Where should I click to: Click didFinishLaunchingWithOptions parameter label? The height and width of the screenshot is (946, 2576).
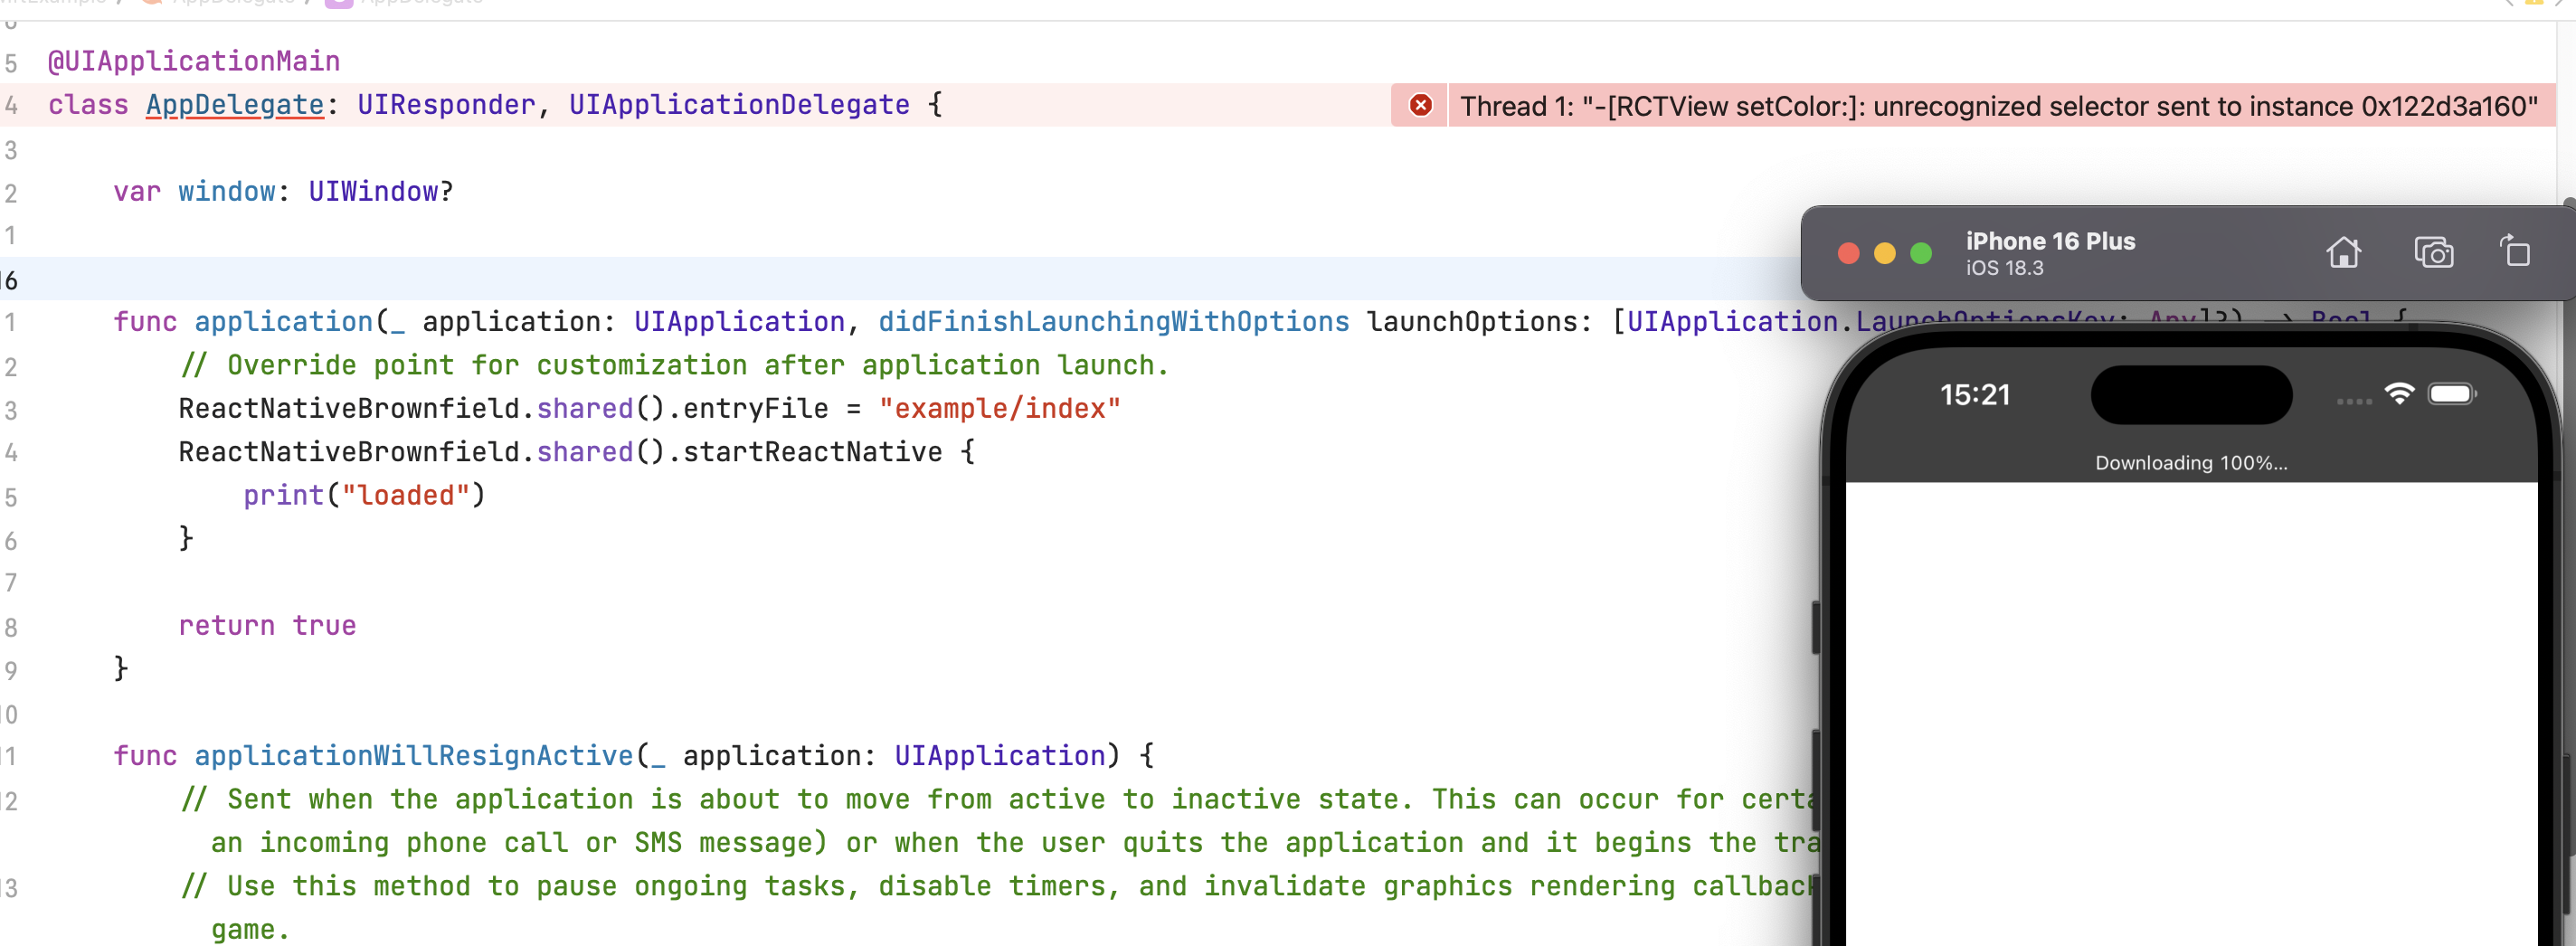pos(1113,322)
